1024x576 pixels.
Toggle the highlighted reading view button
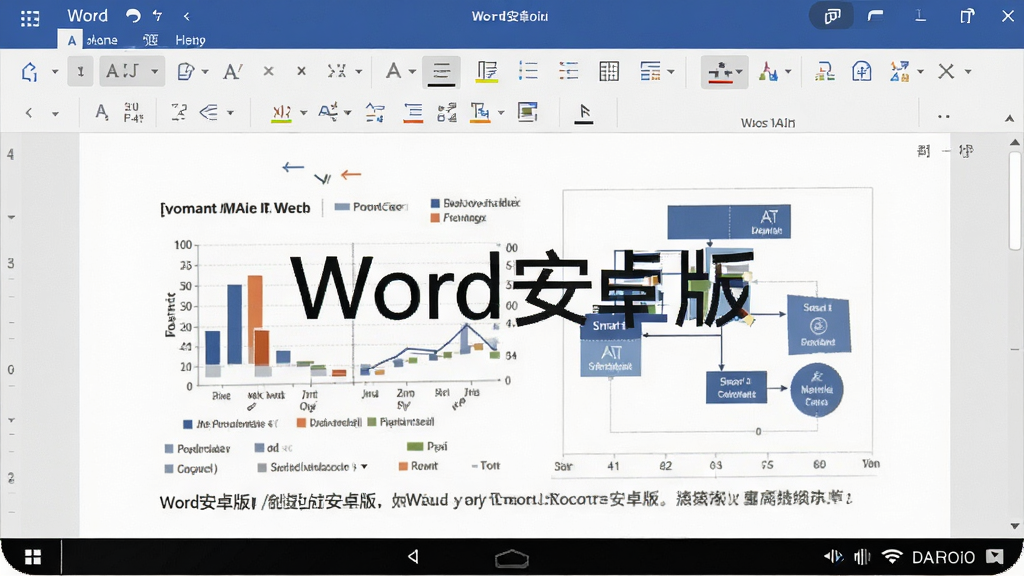pos(831,16)
